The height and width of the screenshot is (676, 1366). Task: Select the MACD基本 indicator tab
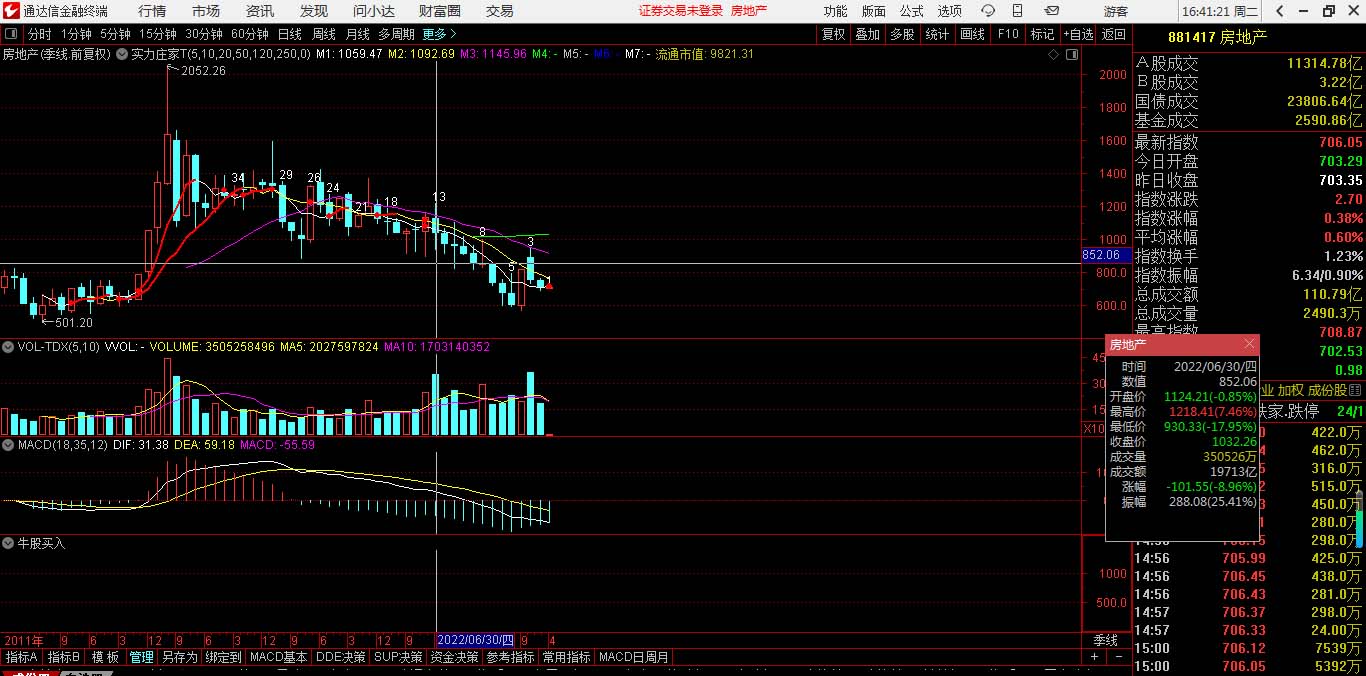click(x=279, y=657)
